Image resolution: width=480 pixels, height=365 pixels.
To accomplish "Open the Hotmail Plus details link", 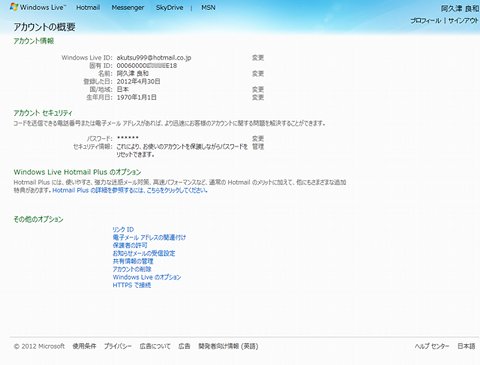I will pyautogui.click(x=130, y=190).
